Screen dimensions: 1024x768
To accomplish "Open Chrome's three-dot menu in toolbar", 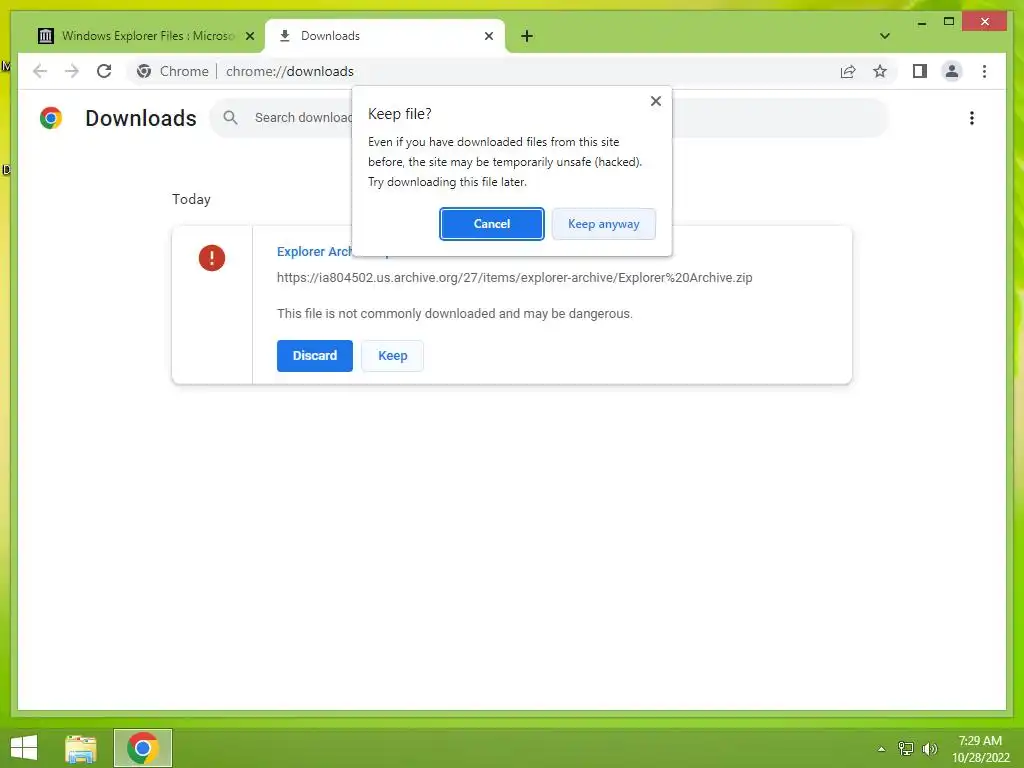I will (984, 71).
